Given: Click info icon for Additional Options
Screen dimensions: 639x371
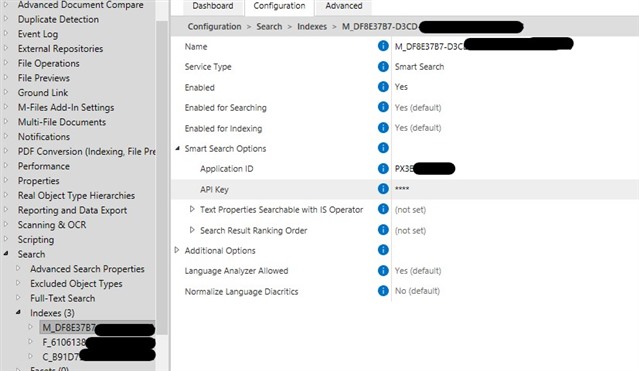Looking at the screenshot, I should (x=383, y=250).
